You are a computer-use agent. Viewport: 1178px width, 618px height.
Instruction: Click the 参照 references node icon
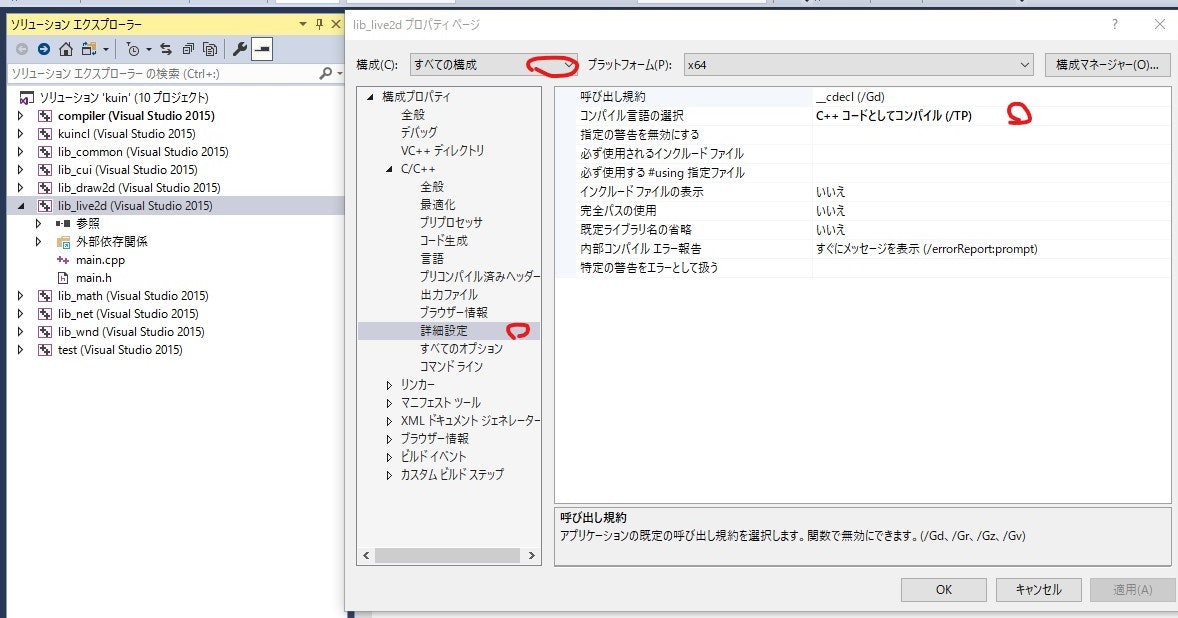[x=63, y=224]
